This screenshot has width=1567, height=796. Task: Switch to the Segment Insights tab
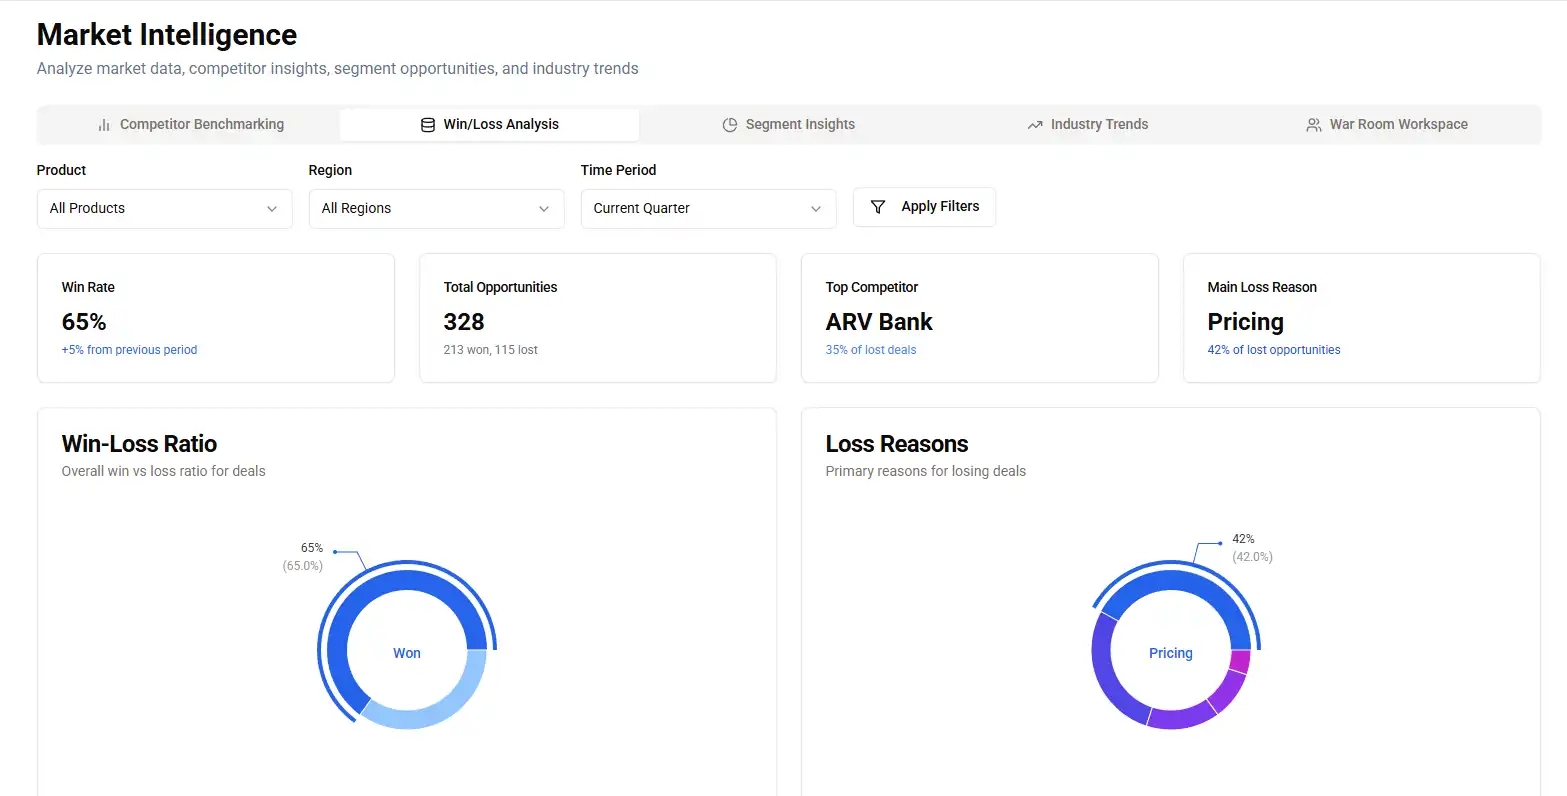point(789,125)
